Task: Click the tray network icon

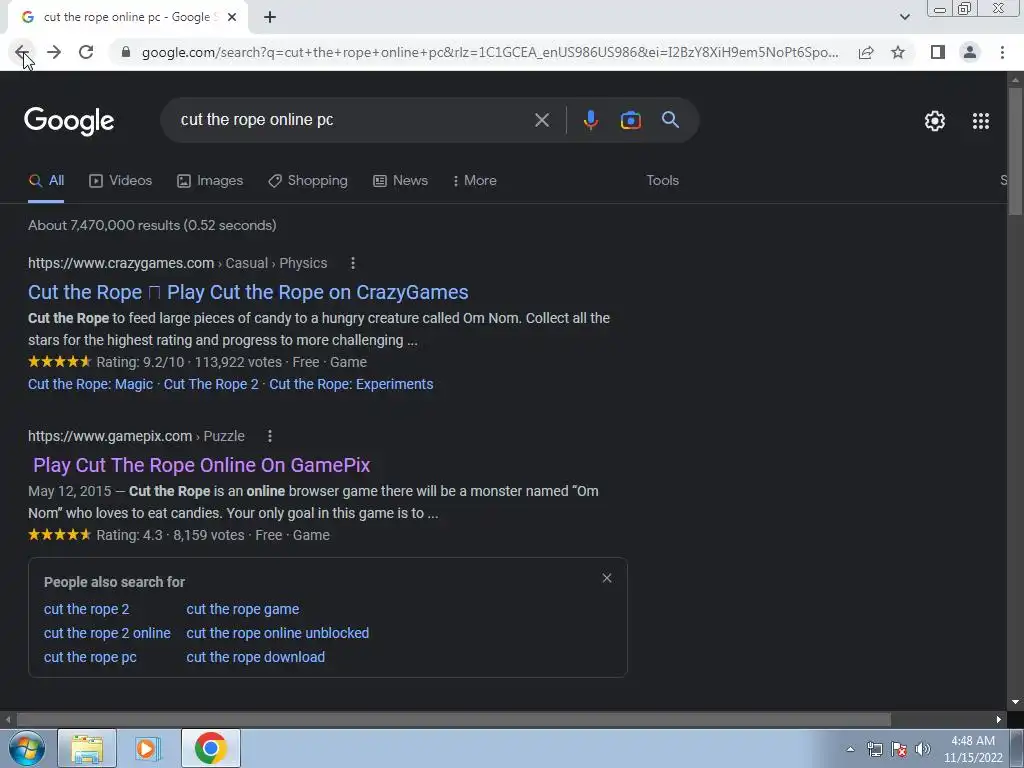Action: click(x=874, y=749)
